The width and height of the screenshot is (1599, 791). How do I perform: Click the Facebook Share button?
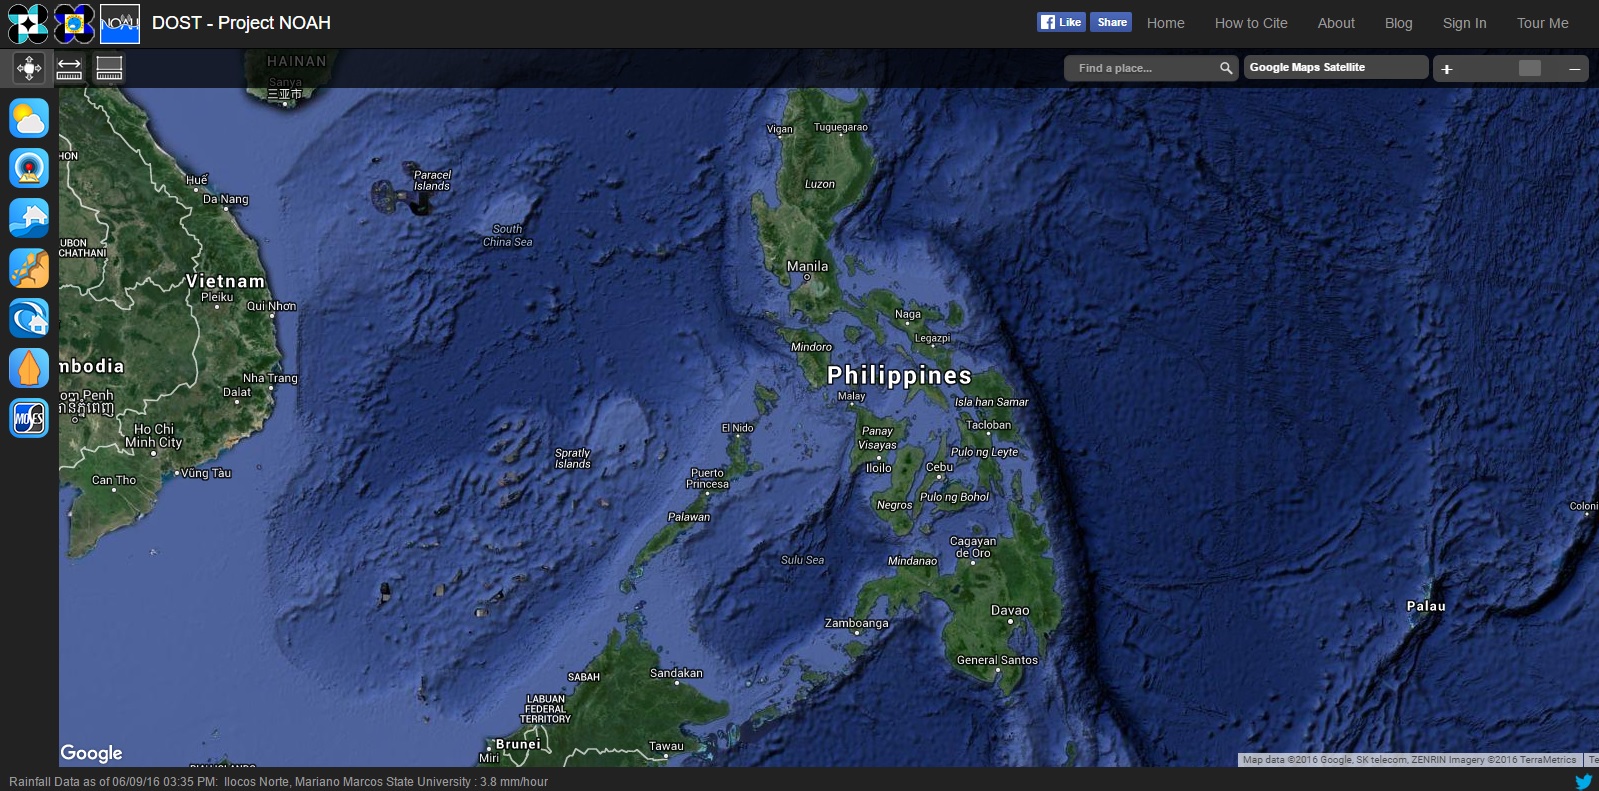coord(1111,22)
